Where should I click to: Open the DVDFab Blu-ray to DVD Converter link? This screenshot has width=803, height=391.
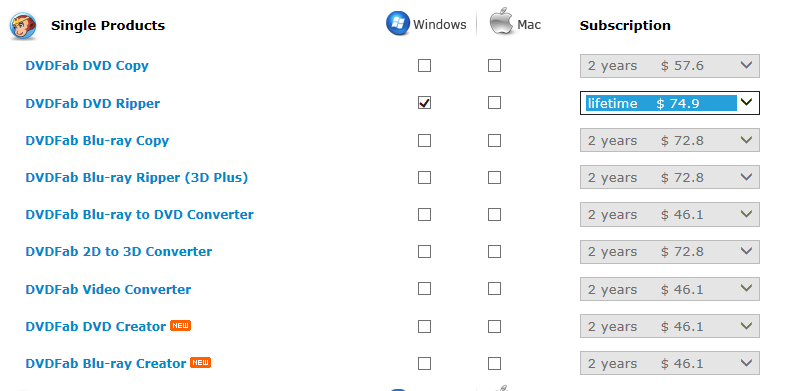tap(139, 215)
